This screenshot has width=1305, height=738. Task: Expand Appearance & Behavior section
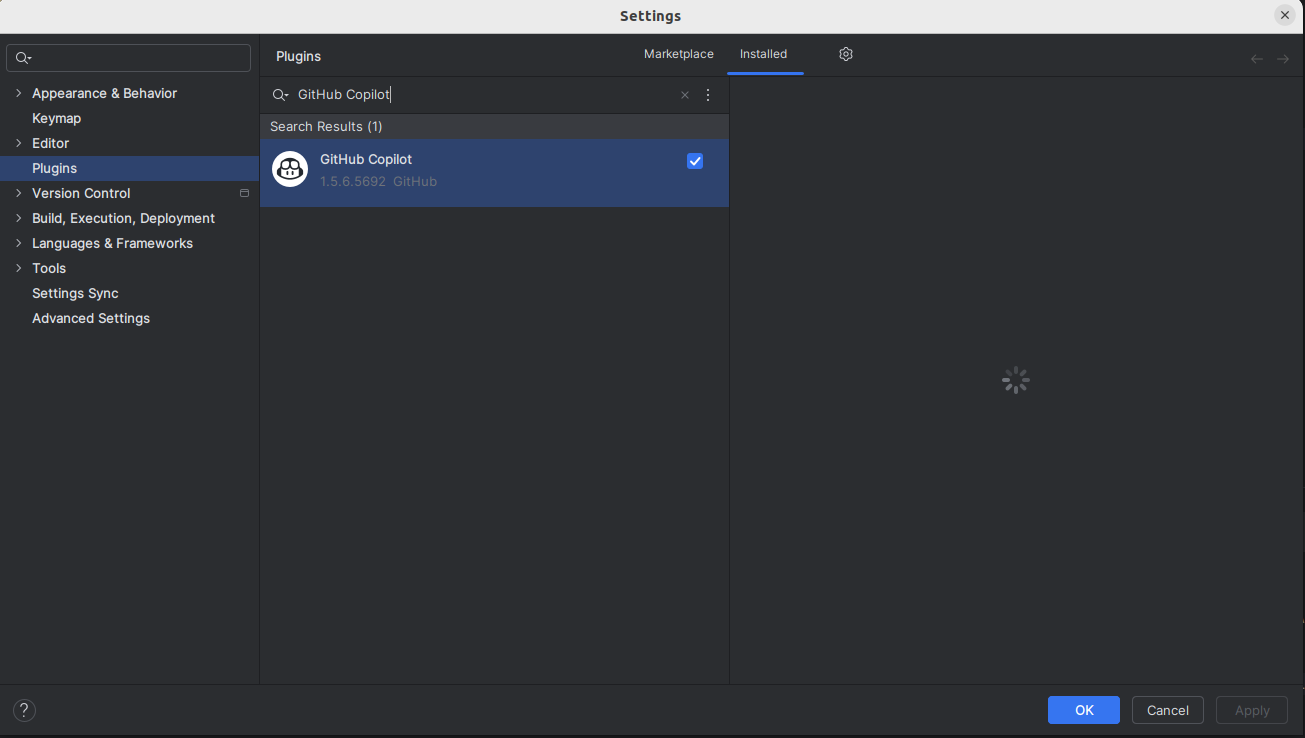pos(18,93)
